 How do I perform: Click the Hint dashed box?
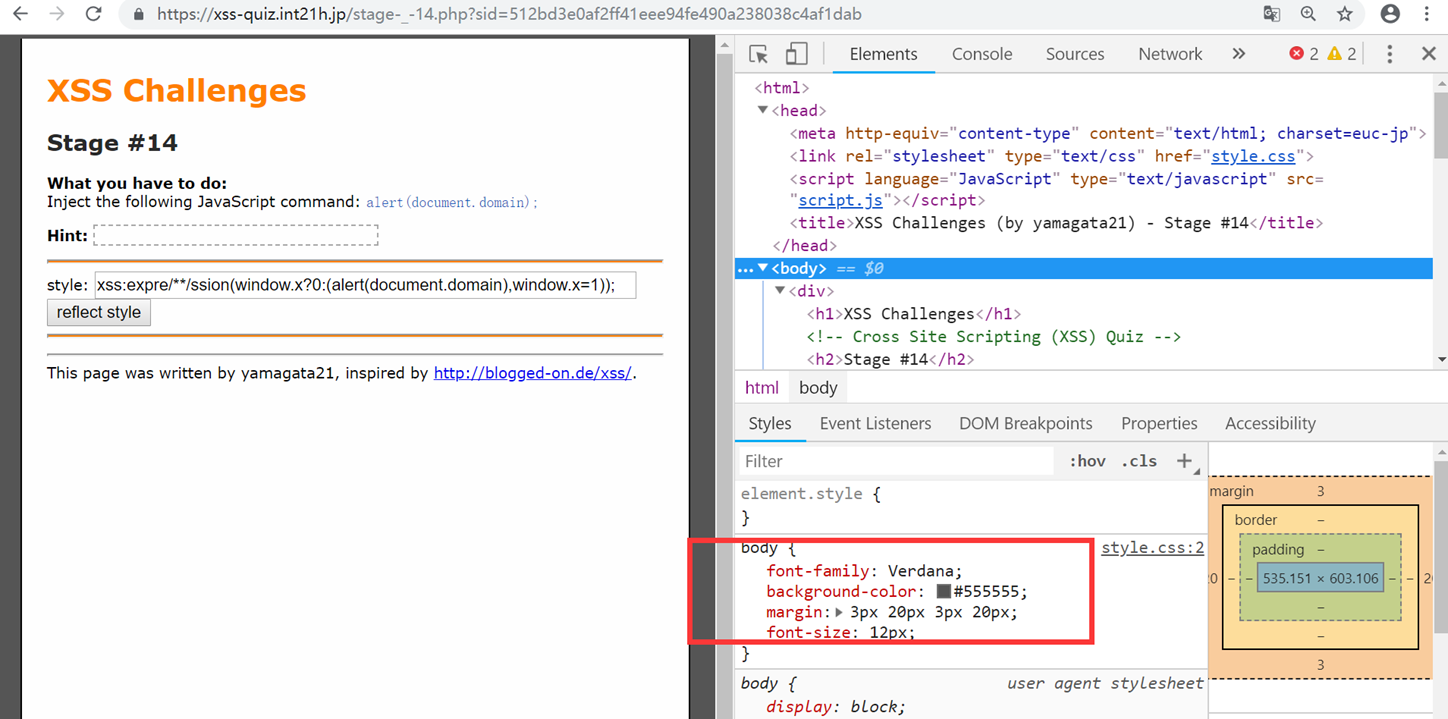pyautogui.click(x=236, y=235)
